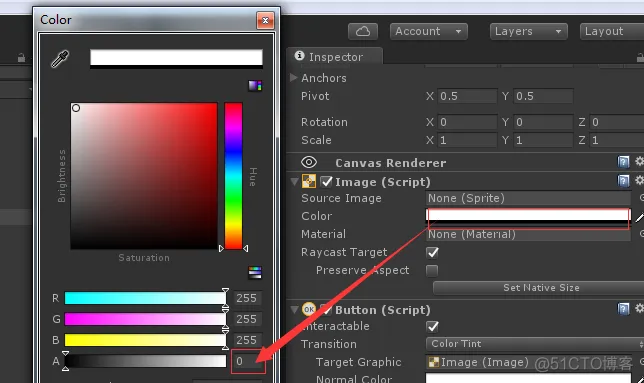Adjust the A alpha channel slider
Viewport: 644px width, 383px height.
(145, 361)
